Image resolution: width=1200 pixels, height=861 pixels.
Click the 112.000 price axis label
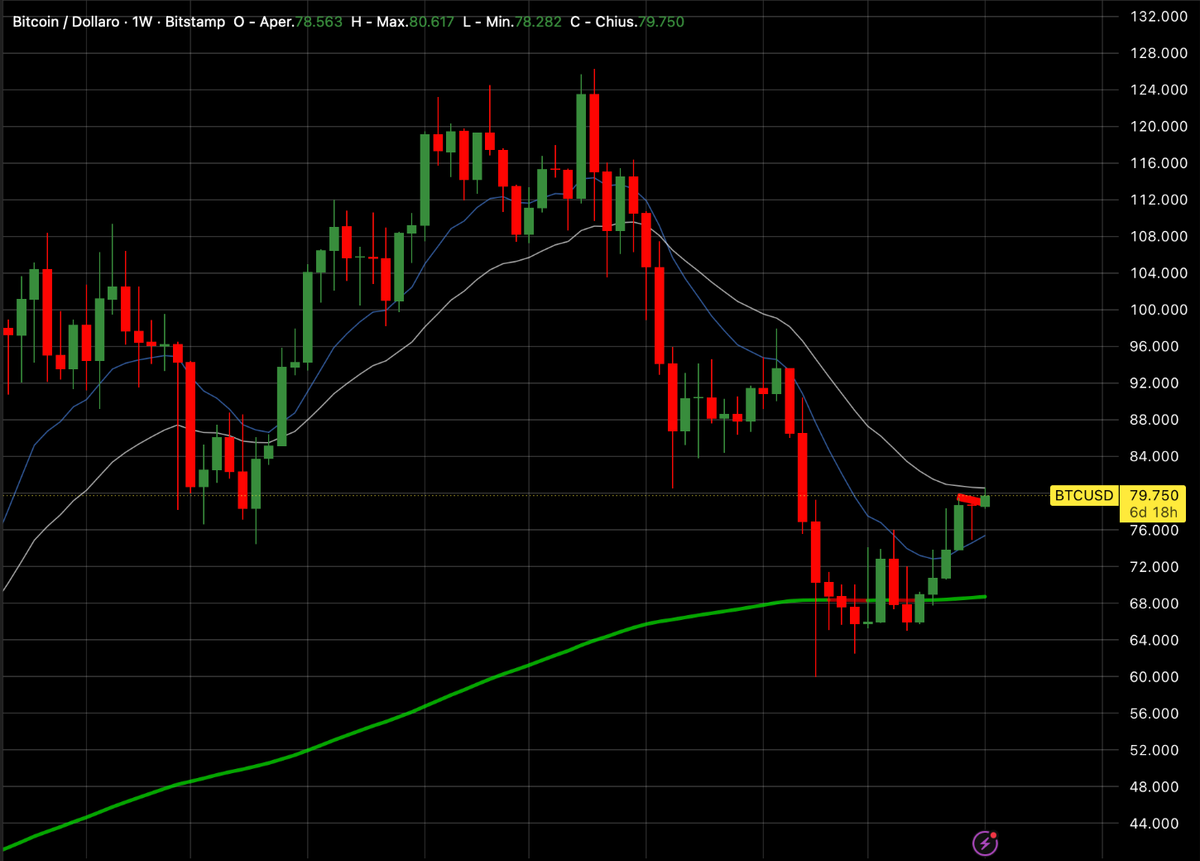coord(1157,200)
